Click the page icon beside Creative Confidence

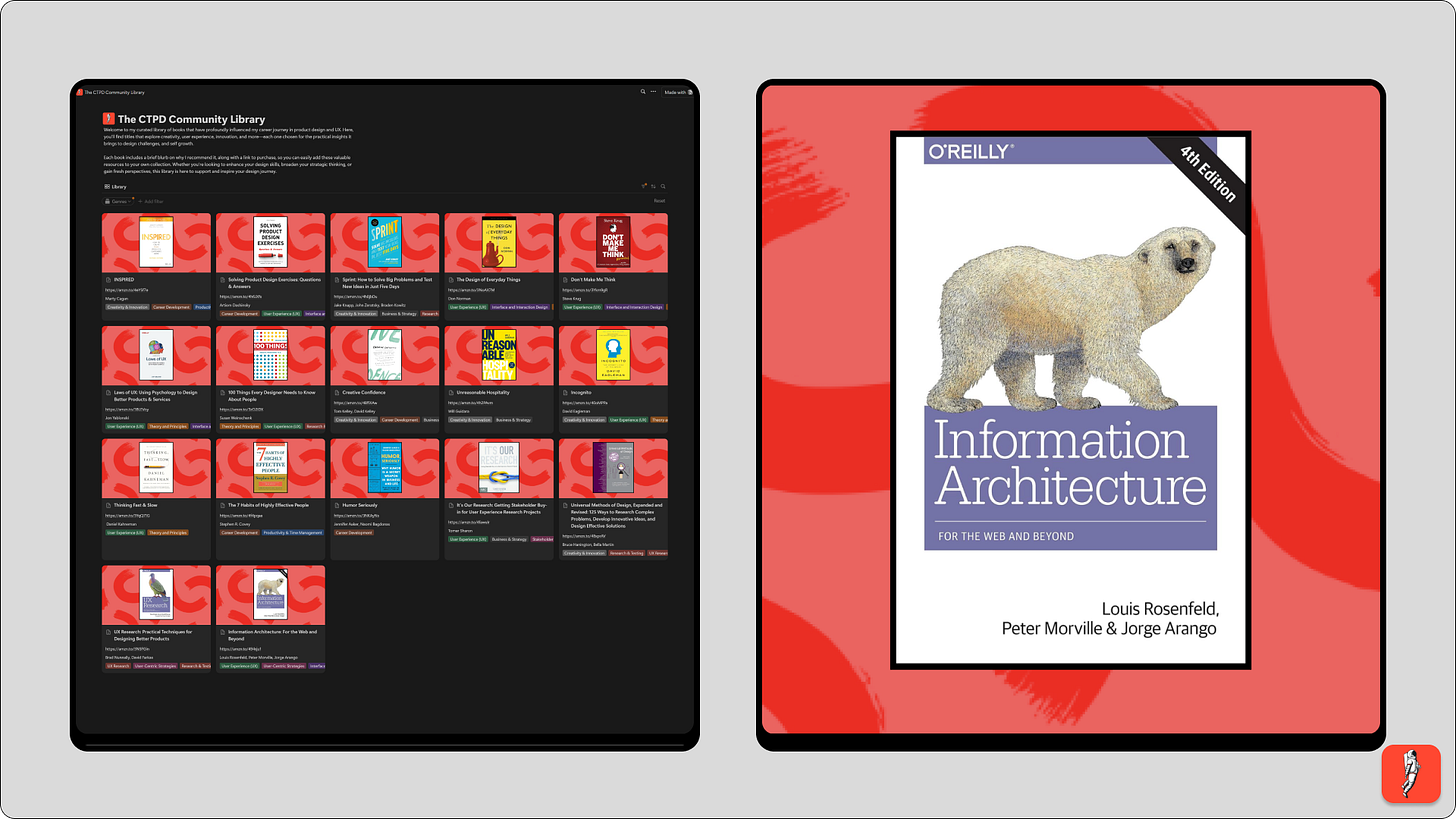337,393
